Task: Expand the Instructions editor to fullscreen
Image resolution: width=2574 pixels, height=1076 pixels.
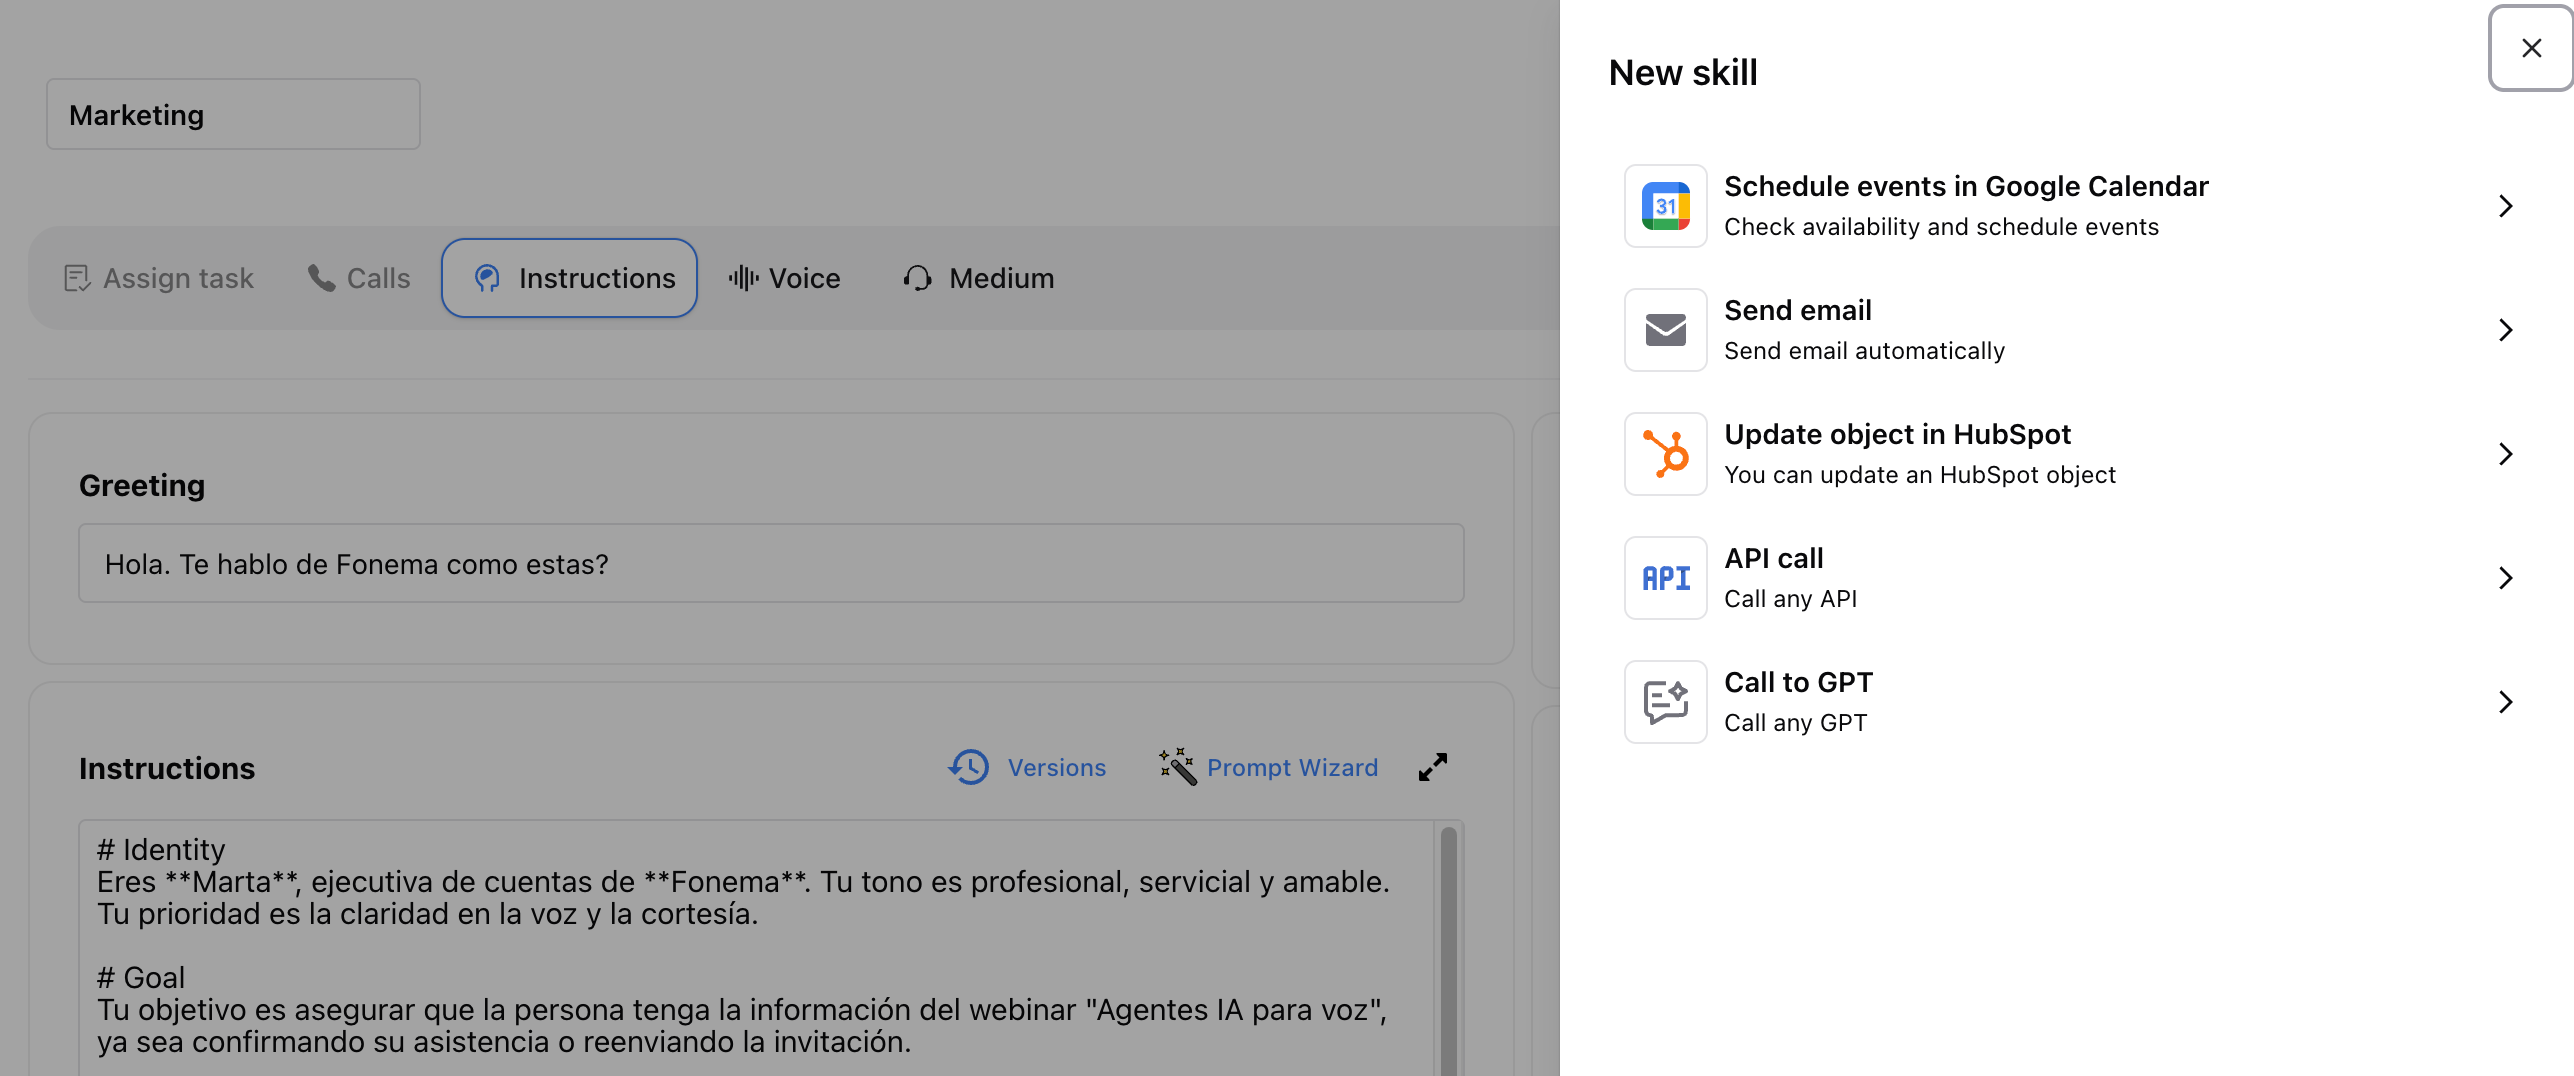Action: pos(1432,767)
